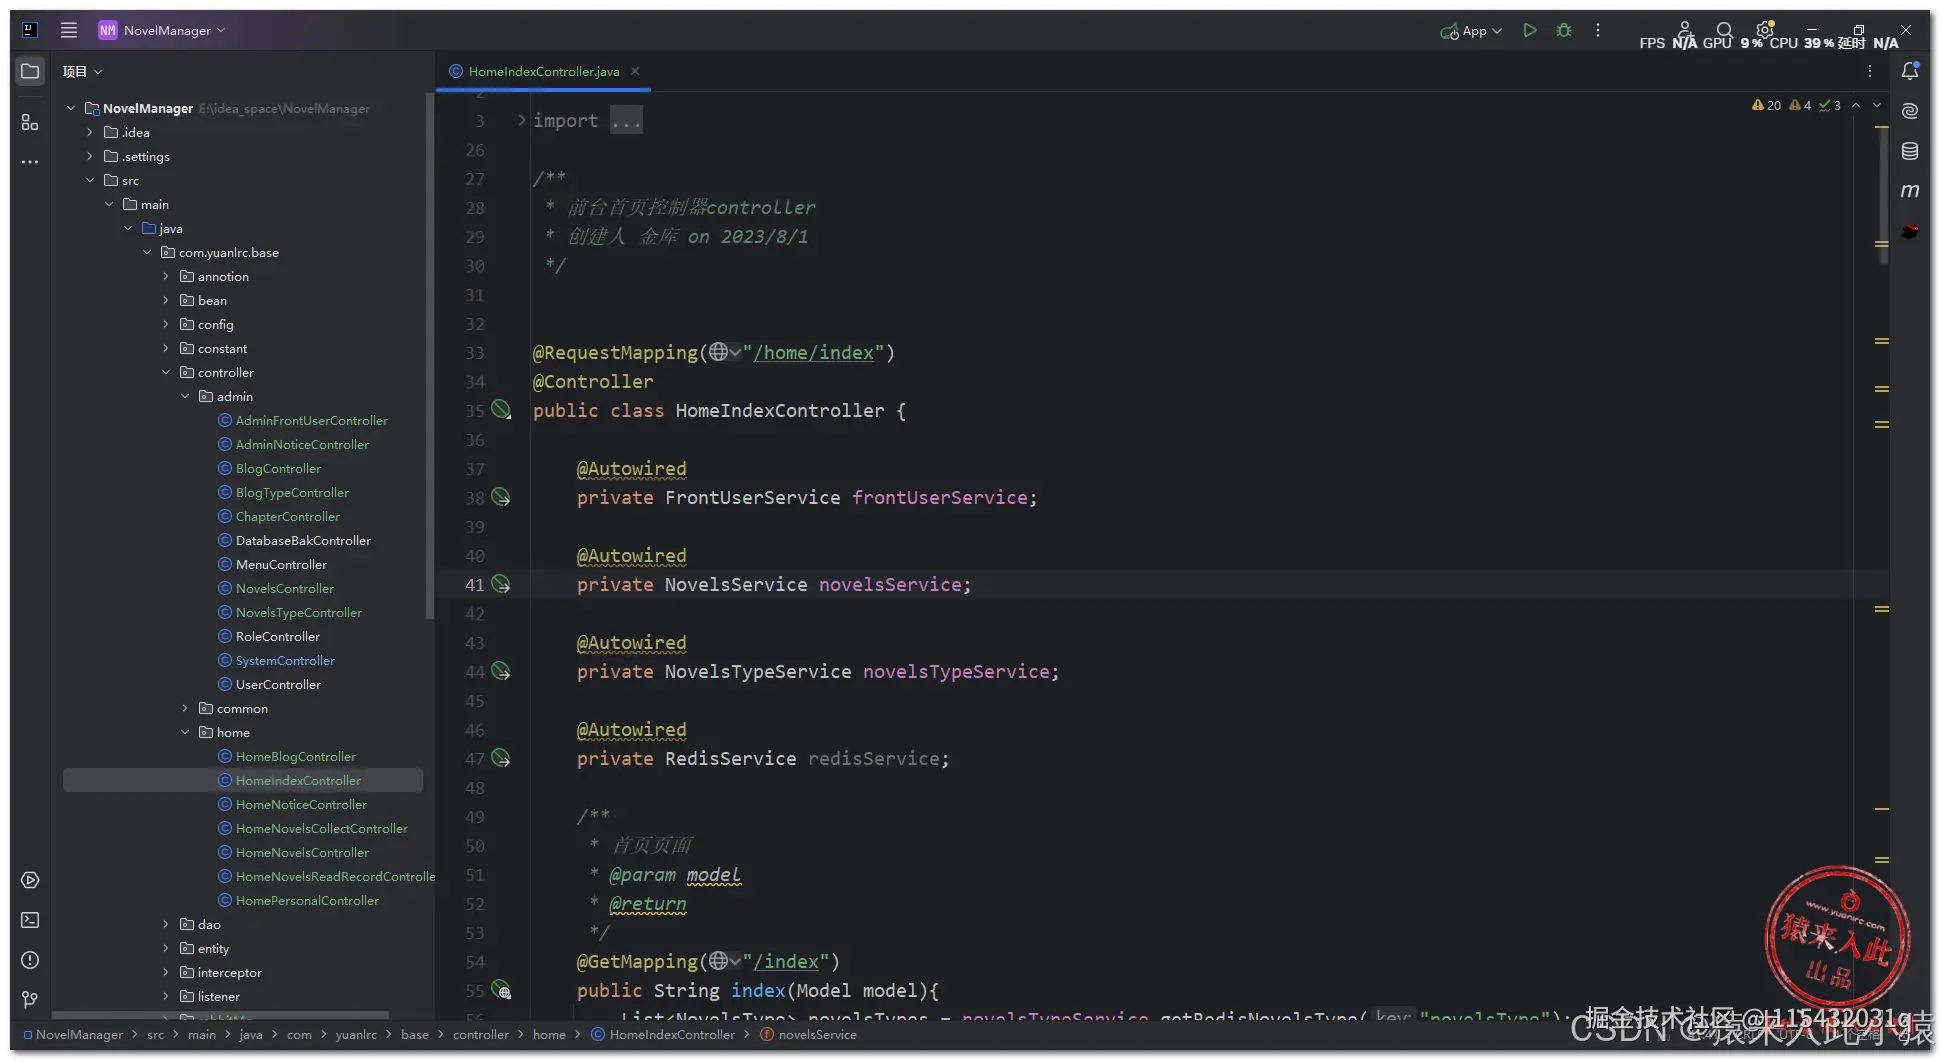Expand the common package
Viewport: 1941px width, 1061px height.
185,708
